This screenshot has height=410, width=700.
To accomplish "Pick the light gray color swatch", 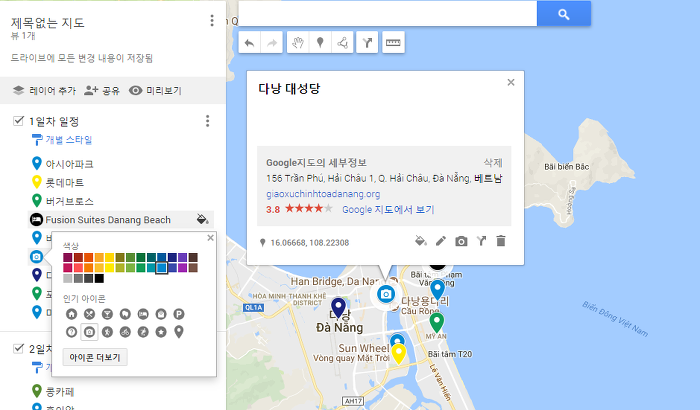I will 68,279.
